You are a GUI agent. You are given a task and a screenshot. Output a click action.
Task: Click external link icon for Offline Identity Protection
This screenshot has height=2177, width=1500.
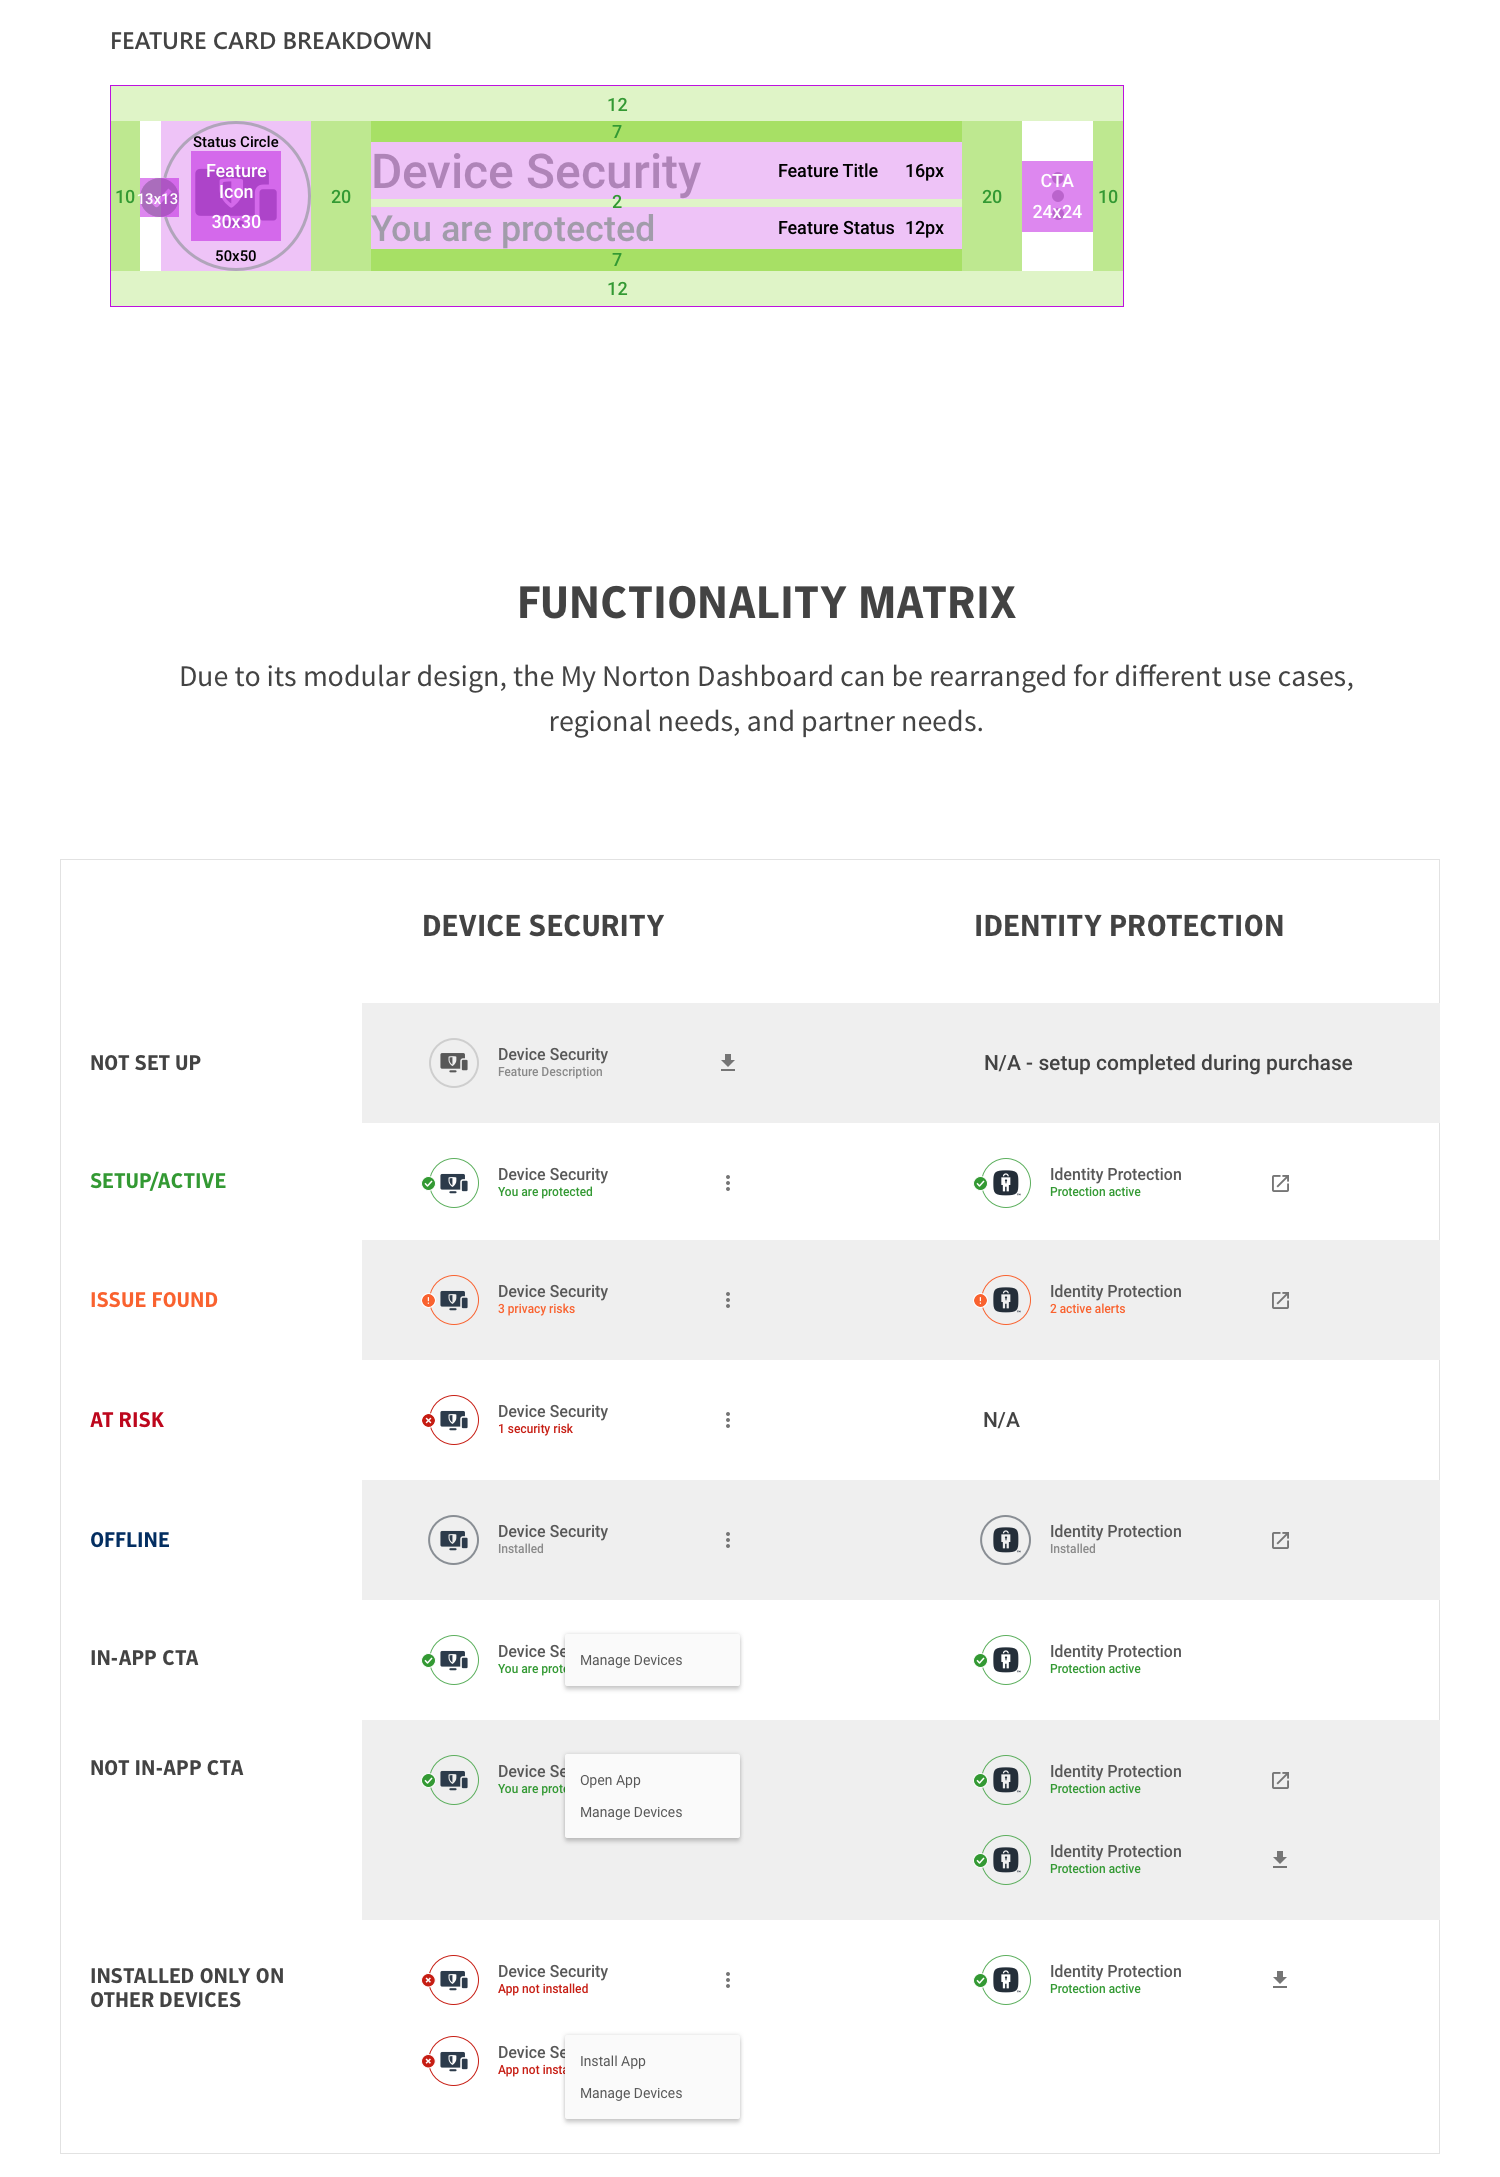click(x=1280, y=1540)
